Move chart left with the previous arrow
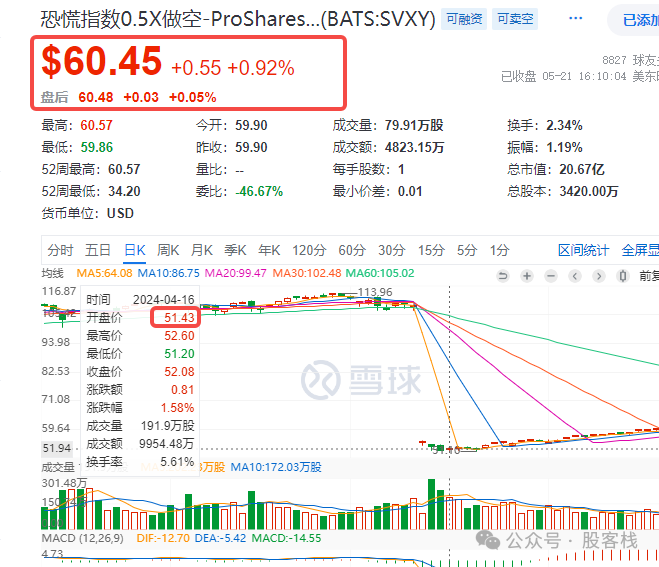This screenshot has width=659, height=567. tap(575, 276)
